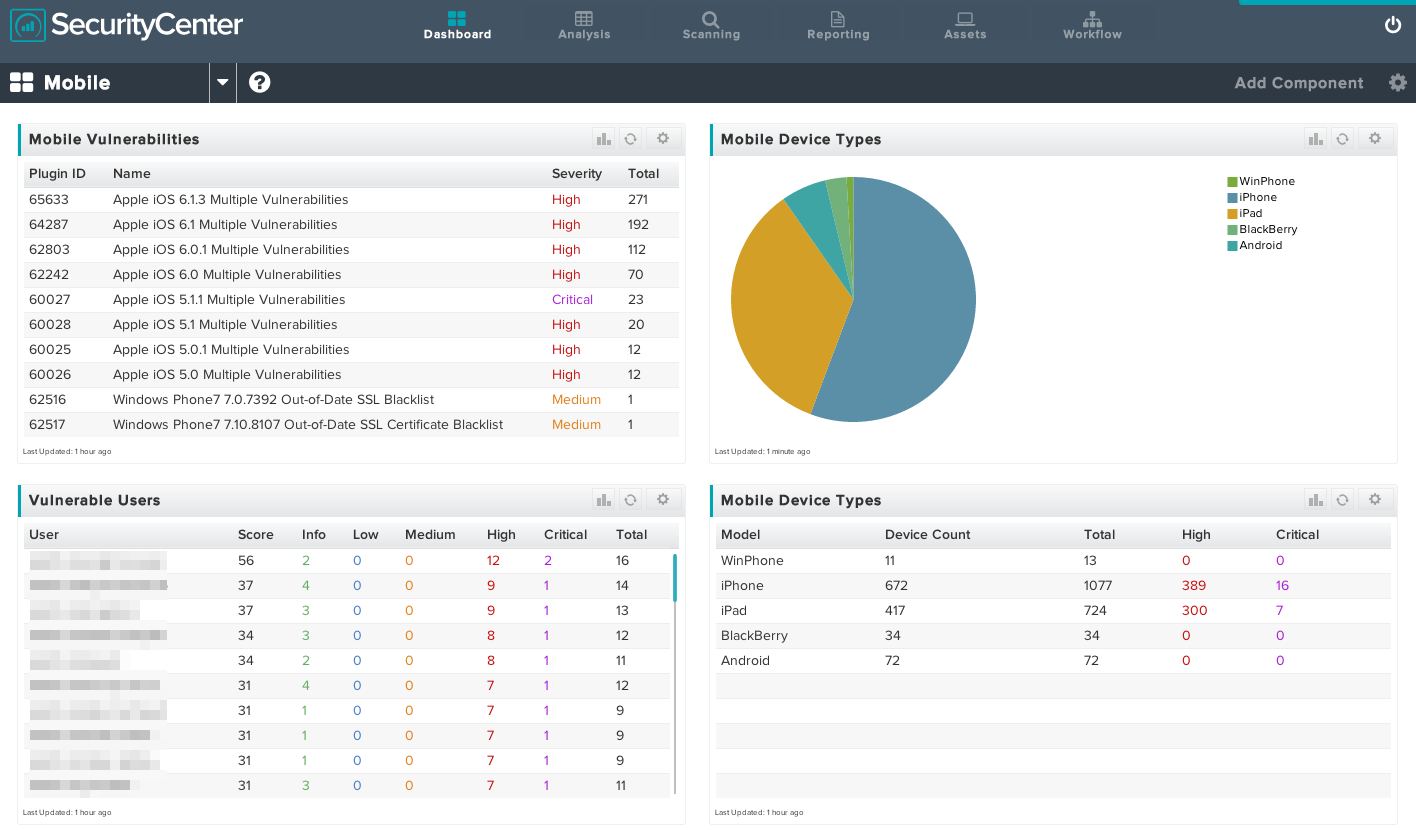Click the iPad legend color swatch
This screenshot has width=1416, height=830.
[1232, 214]
